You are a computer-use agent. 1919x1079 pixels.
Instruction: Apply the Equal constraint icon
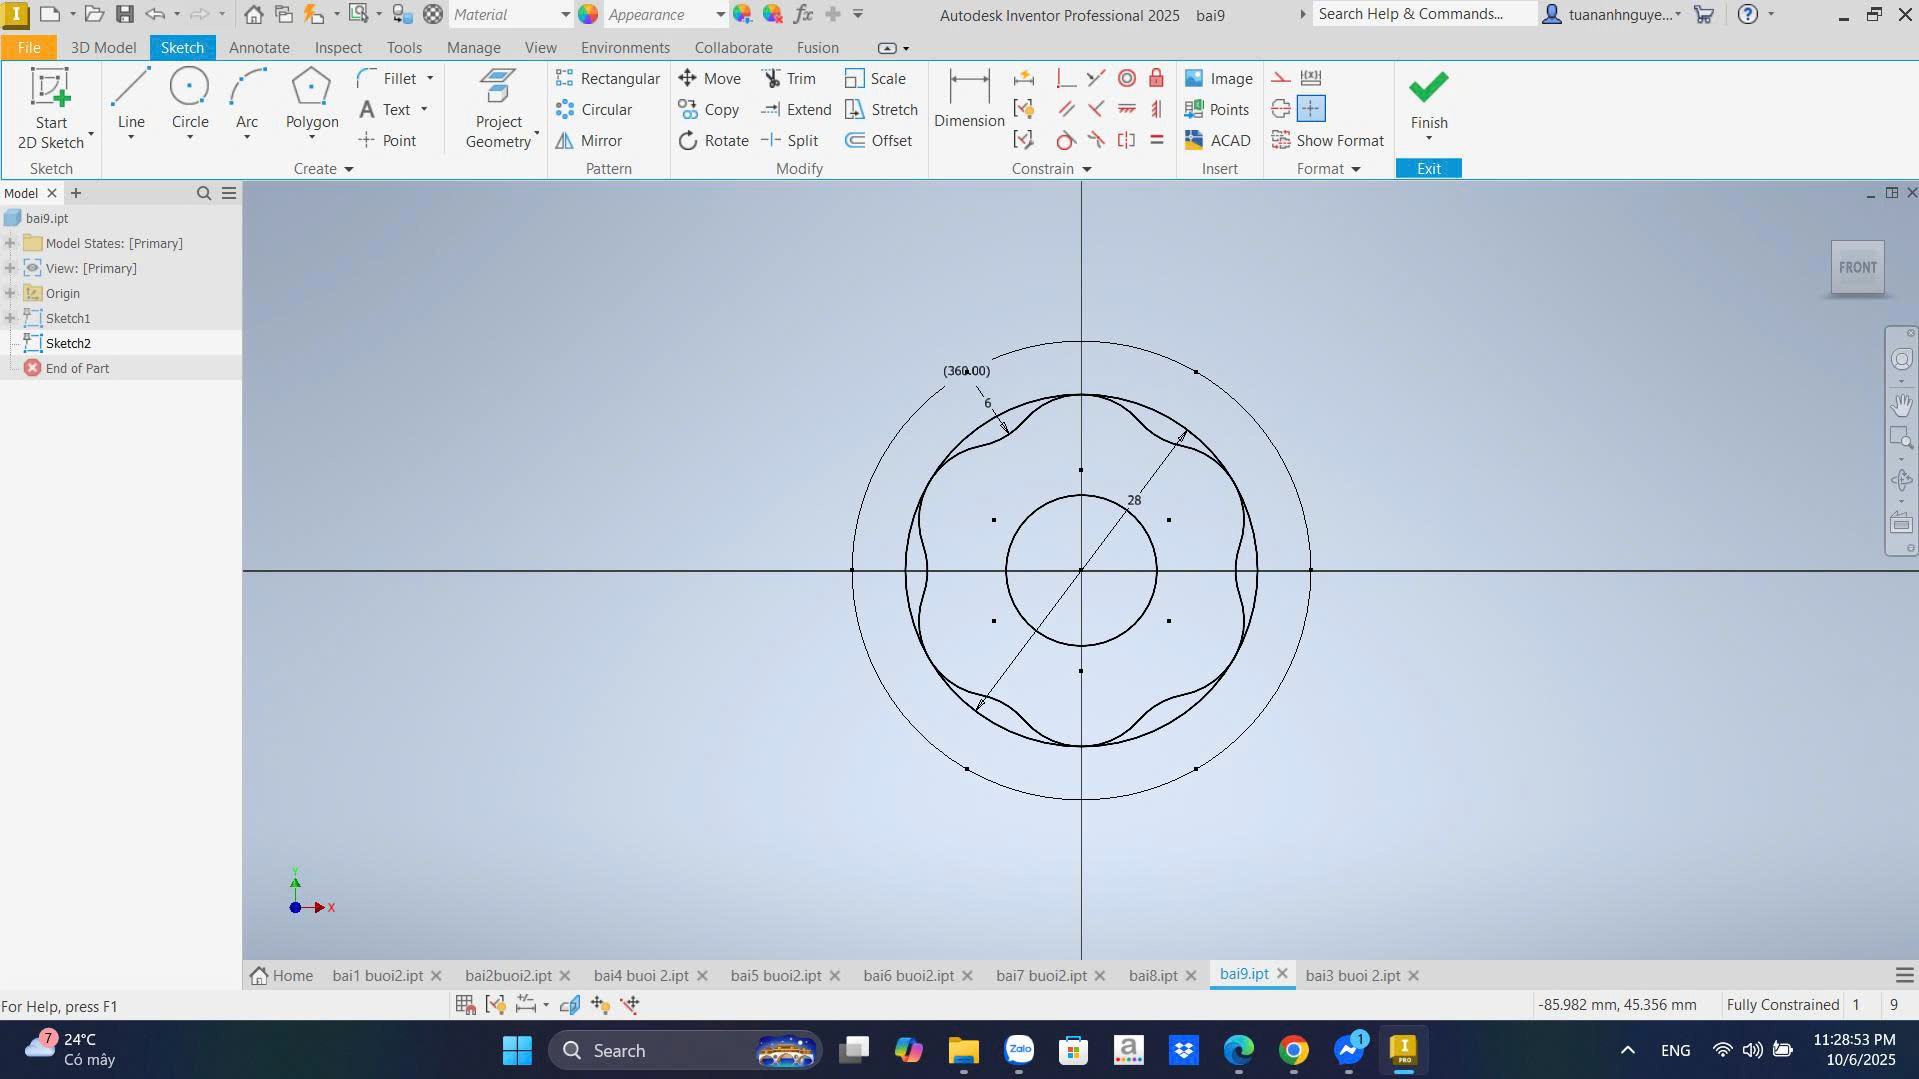[x=1157, y=140]
